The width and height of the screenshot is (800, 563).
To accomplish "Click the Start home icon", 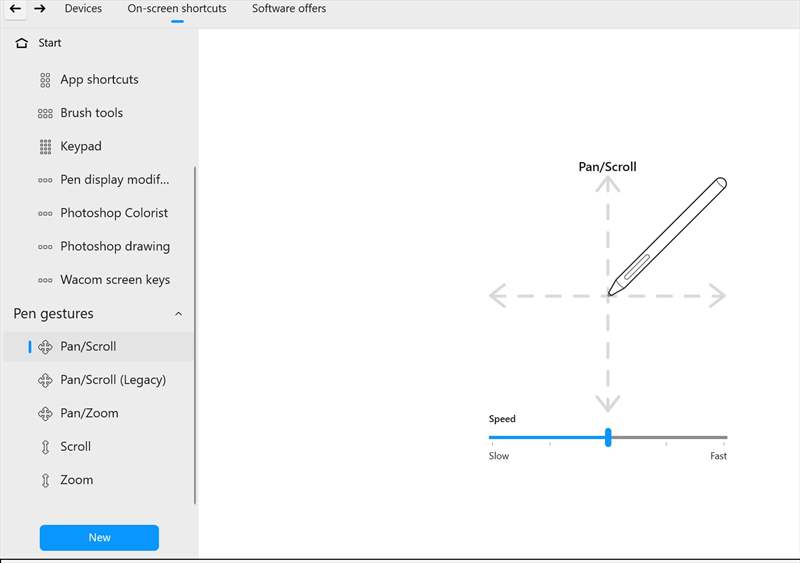I will click(x=21, y=43).
